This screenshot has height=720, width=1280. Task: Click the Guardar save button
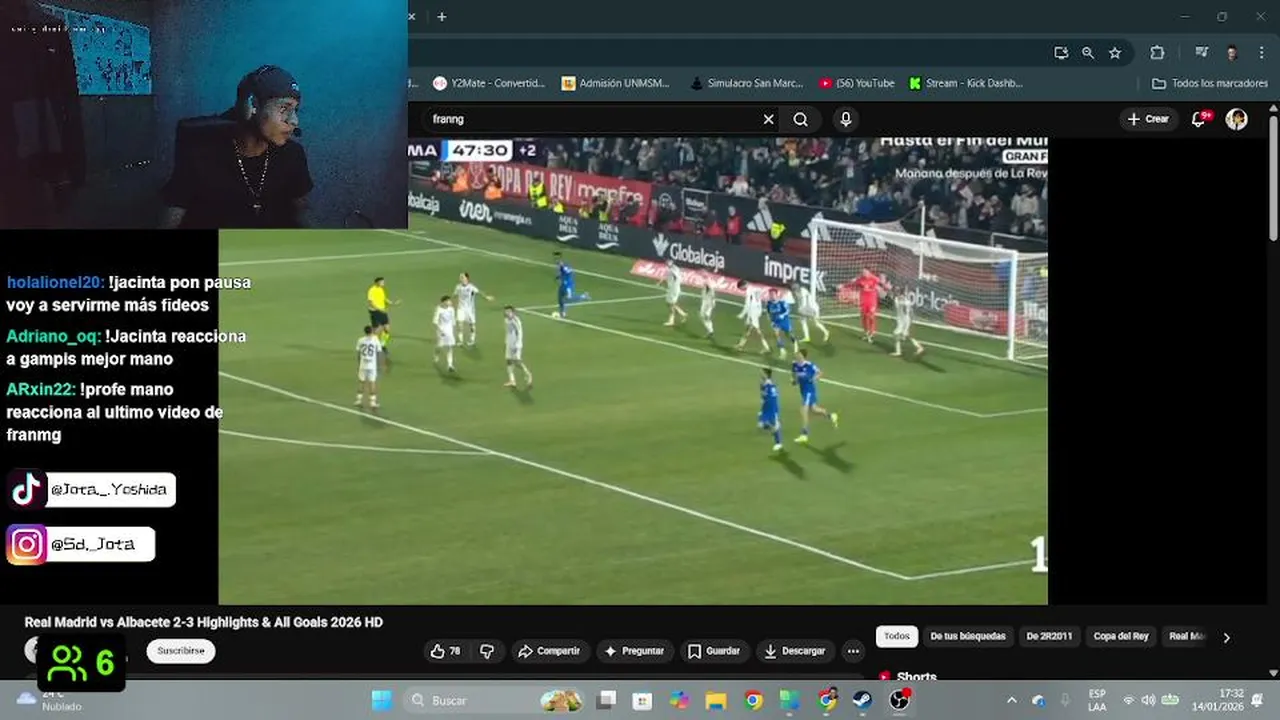click(714, 651)
